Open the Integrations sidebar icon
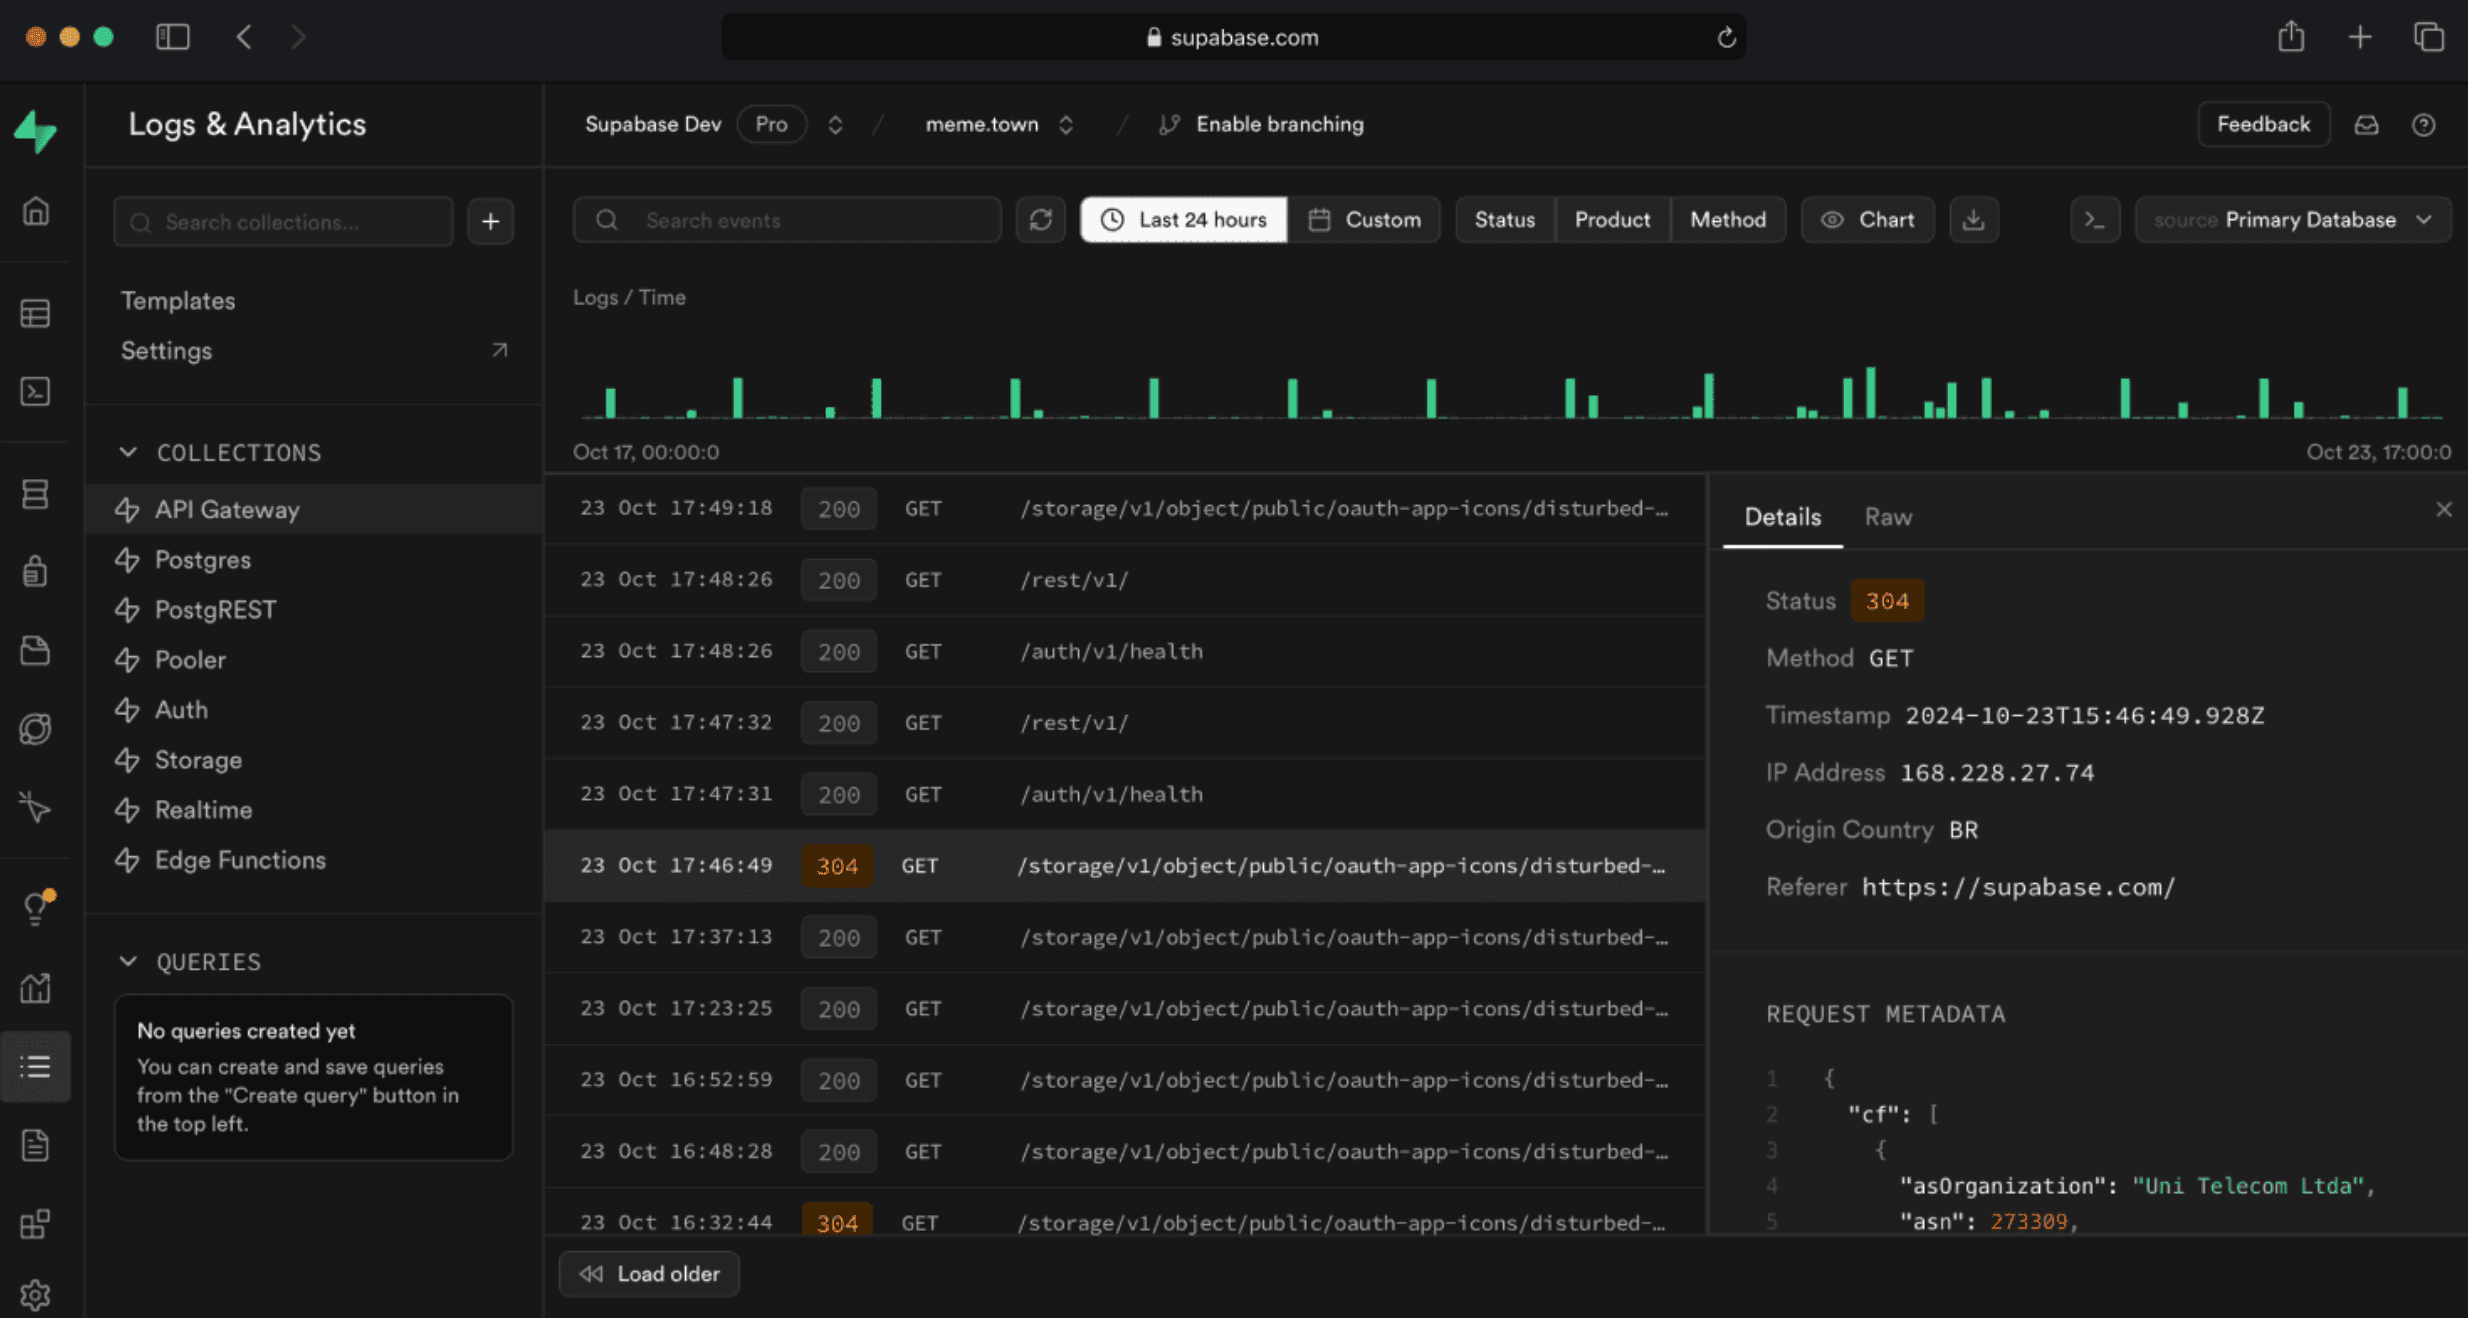 coord(36,1224)
